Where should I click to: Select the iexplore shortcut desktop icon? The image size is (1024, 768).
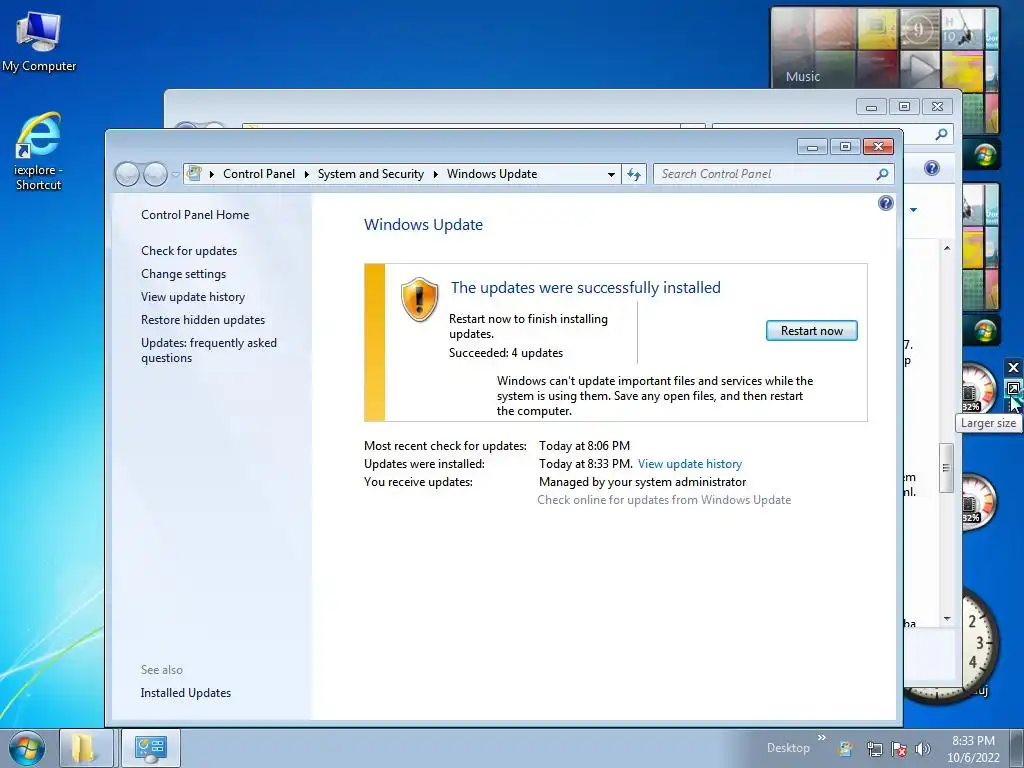coord(39,152)
